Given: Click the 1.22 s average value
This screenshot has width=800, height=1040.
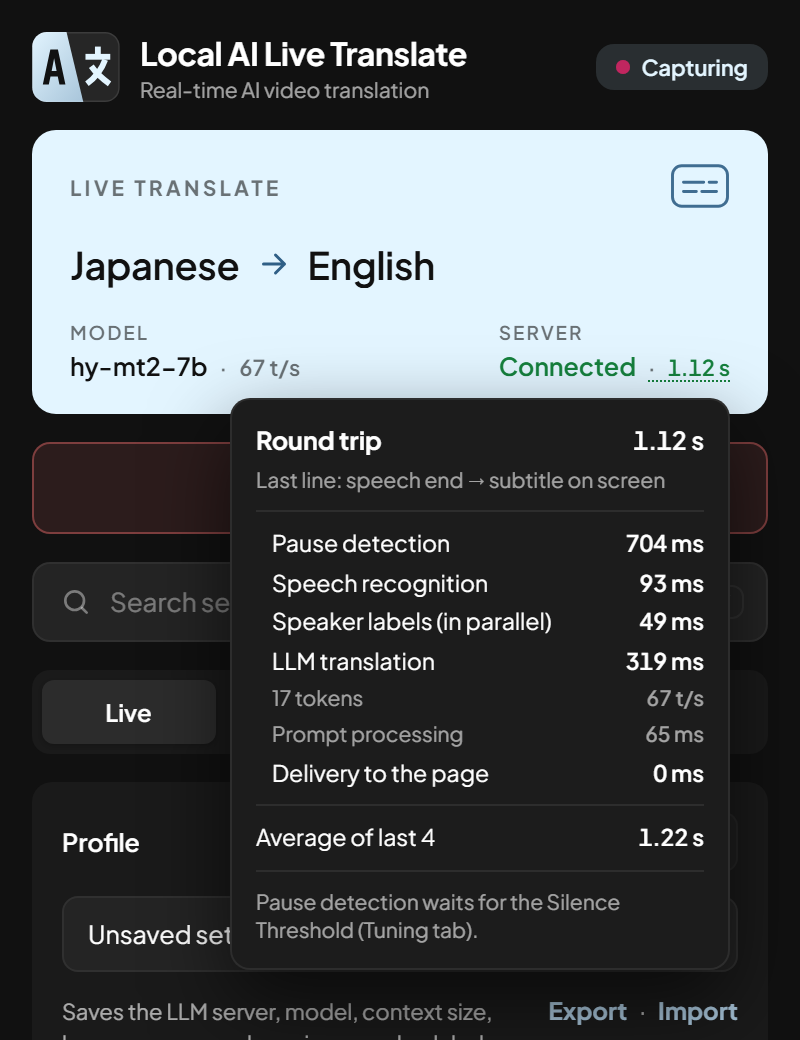Looking at the screenshot, I should 671,838.
